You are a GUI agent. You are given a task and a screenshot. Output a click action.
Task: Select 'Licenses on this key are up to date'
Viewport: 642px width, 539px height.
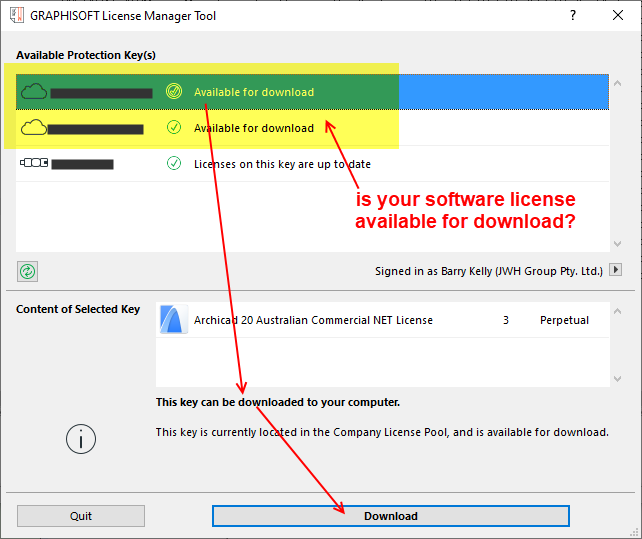coord(282,164)
